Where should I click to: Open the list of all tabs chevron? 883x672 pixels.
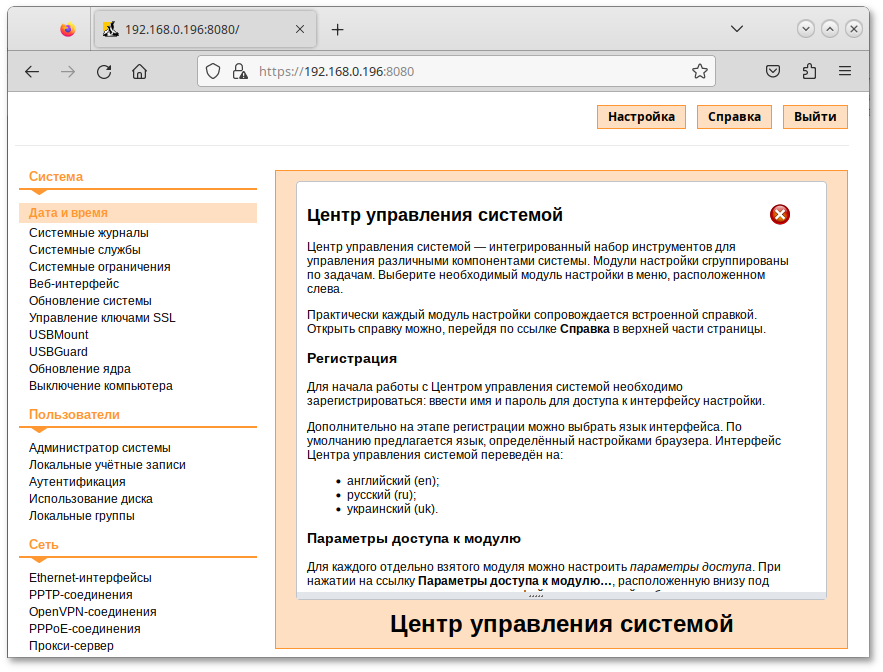[737, 29]
